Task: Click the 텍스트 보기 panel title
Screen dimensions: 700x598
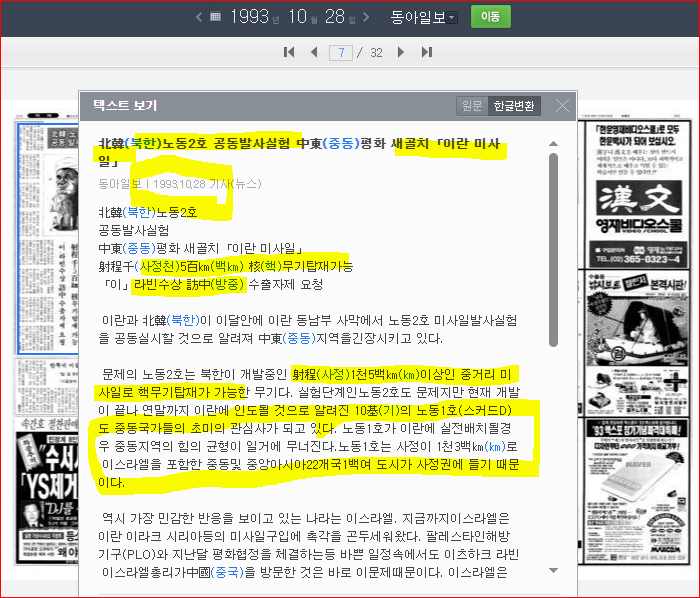Action: coord(125,105)
